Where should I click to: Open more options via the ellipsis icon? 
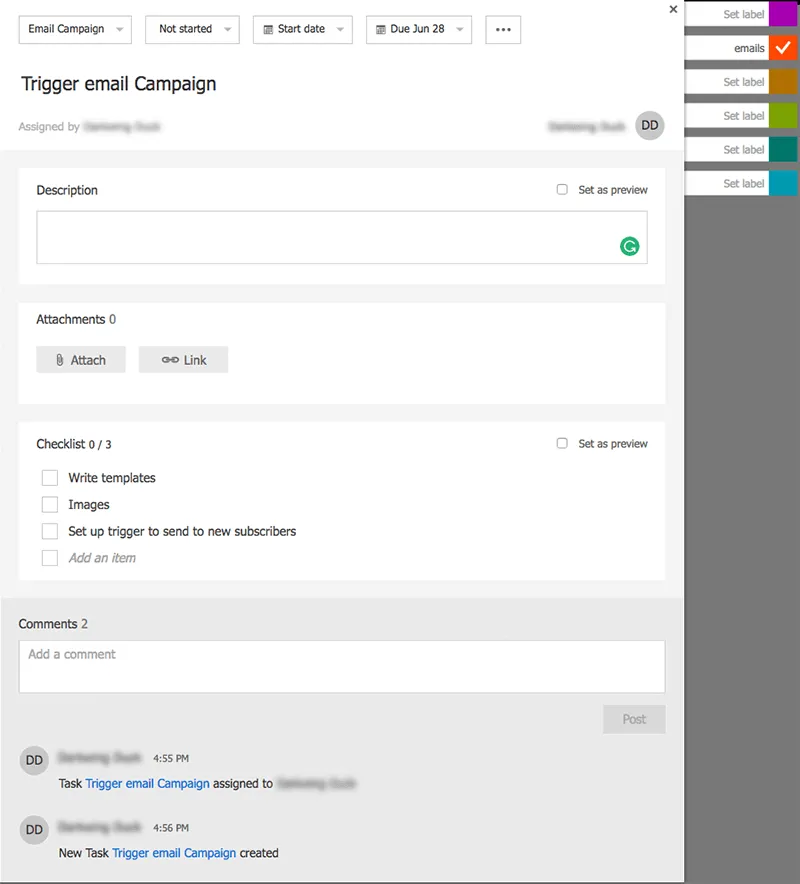click(503, 29)
